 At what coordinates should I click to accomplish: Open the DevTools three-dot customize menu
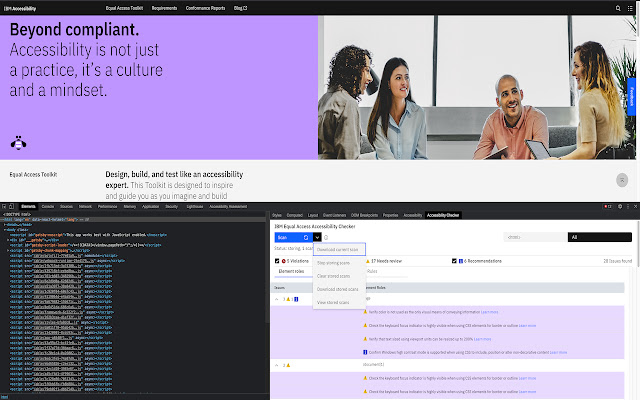(x=628, y=207)
